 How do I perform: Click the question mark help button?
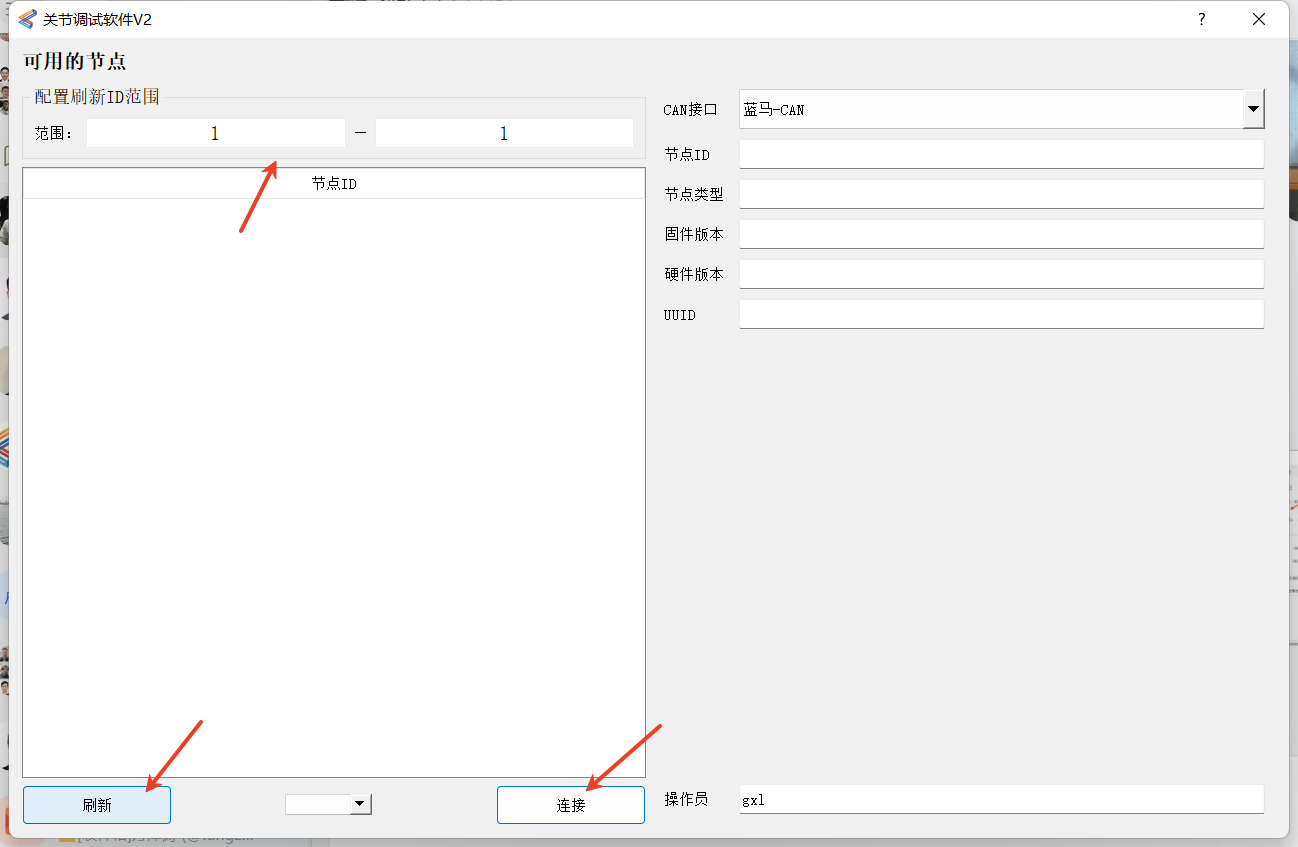pos(1201,19)
